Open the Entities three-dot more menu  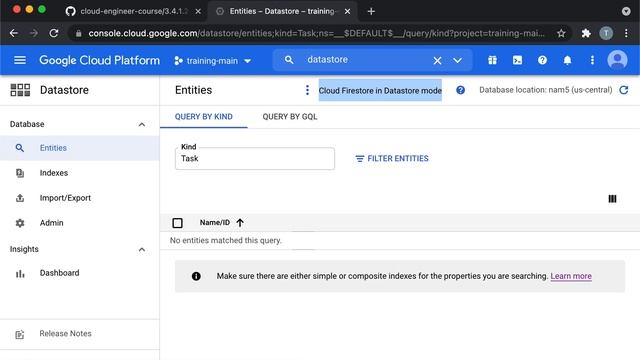[x=307, y=90]
